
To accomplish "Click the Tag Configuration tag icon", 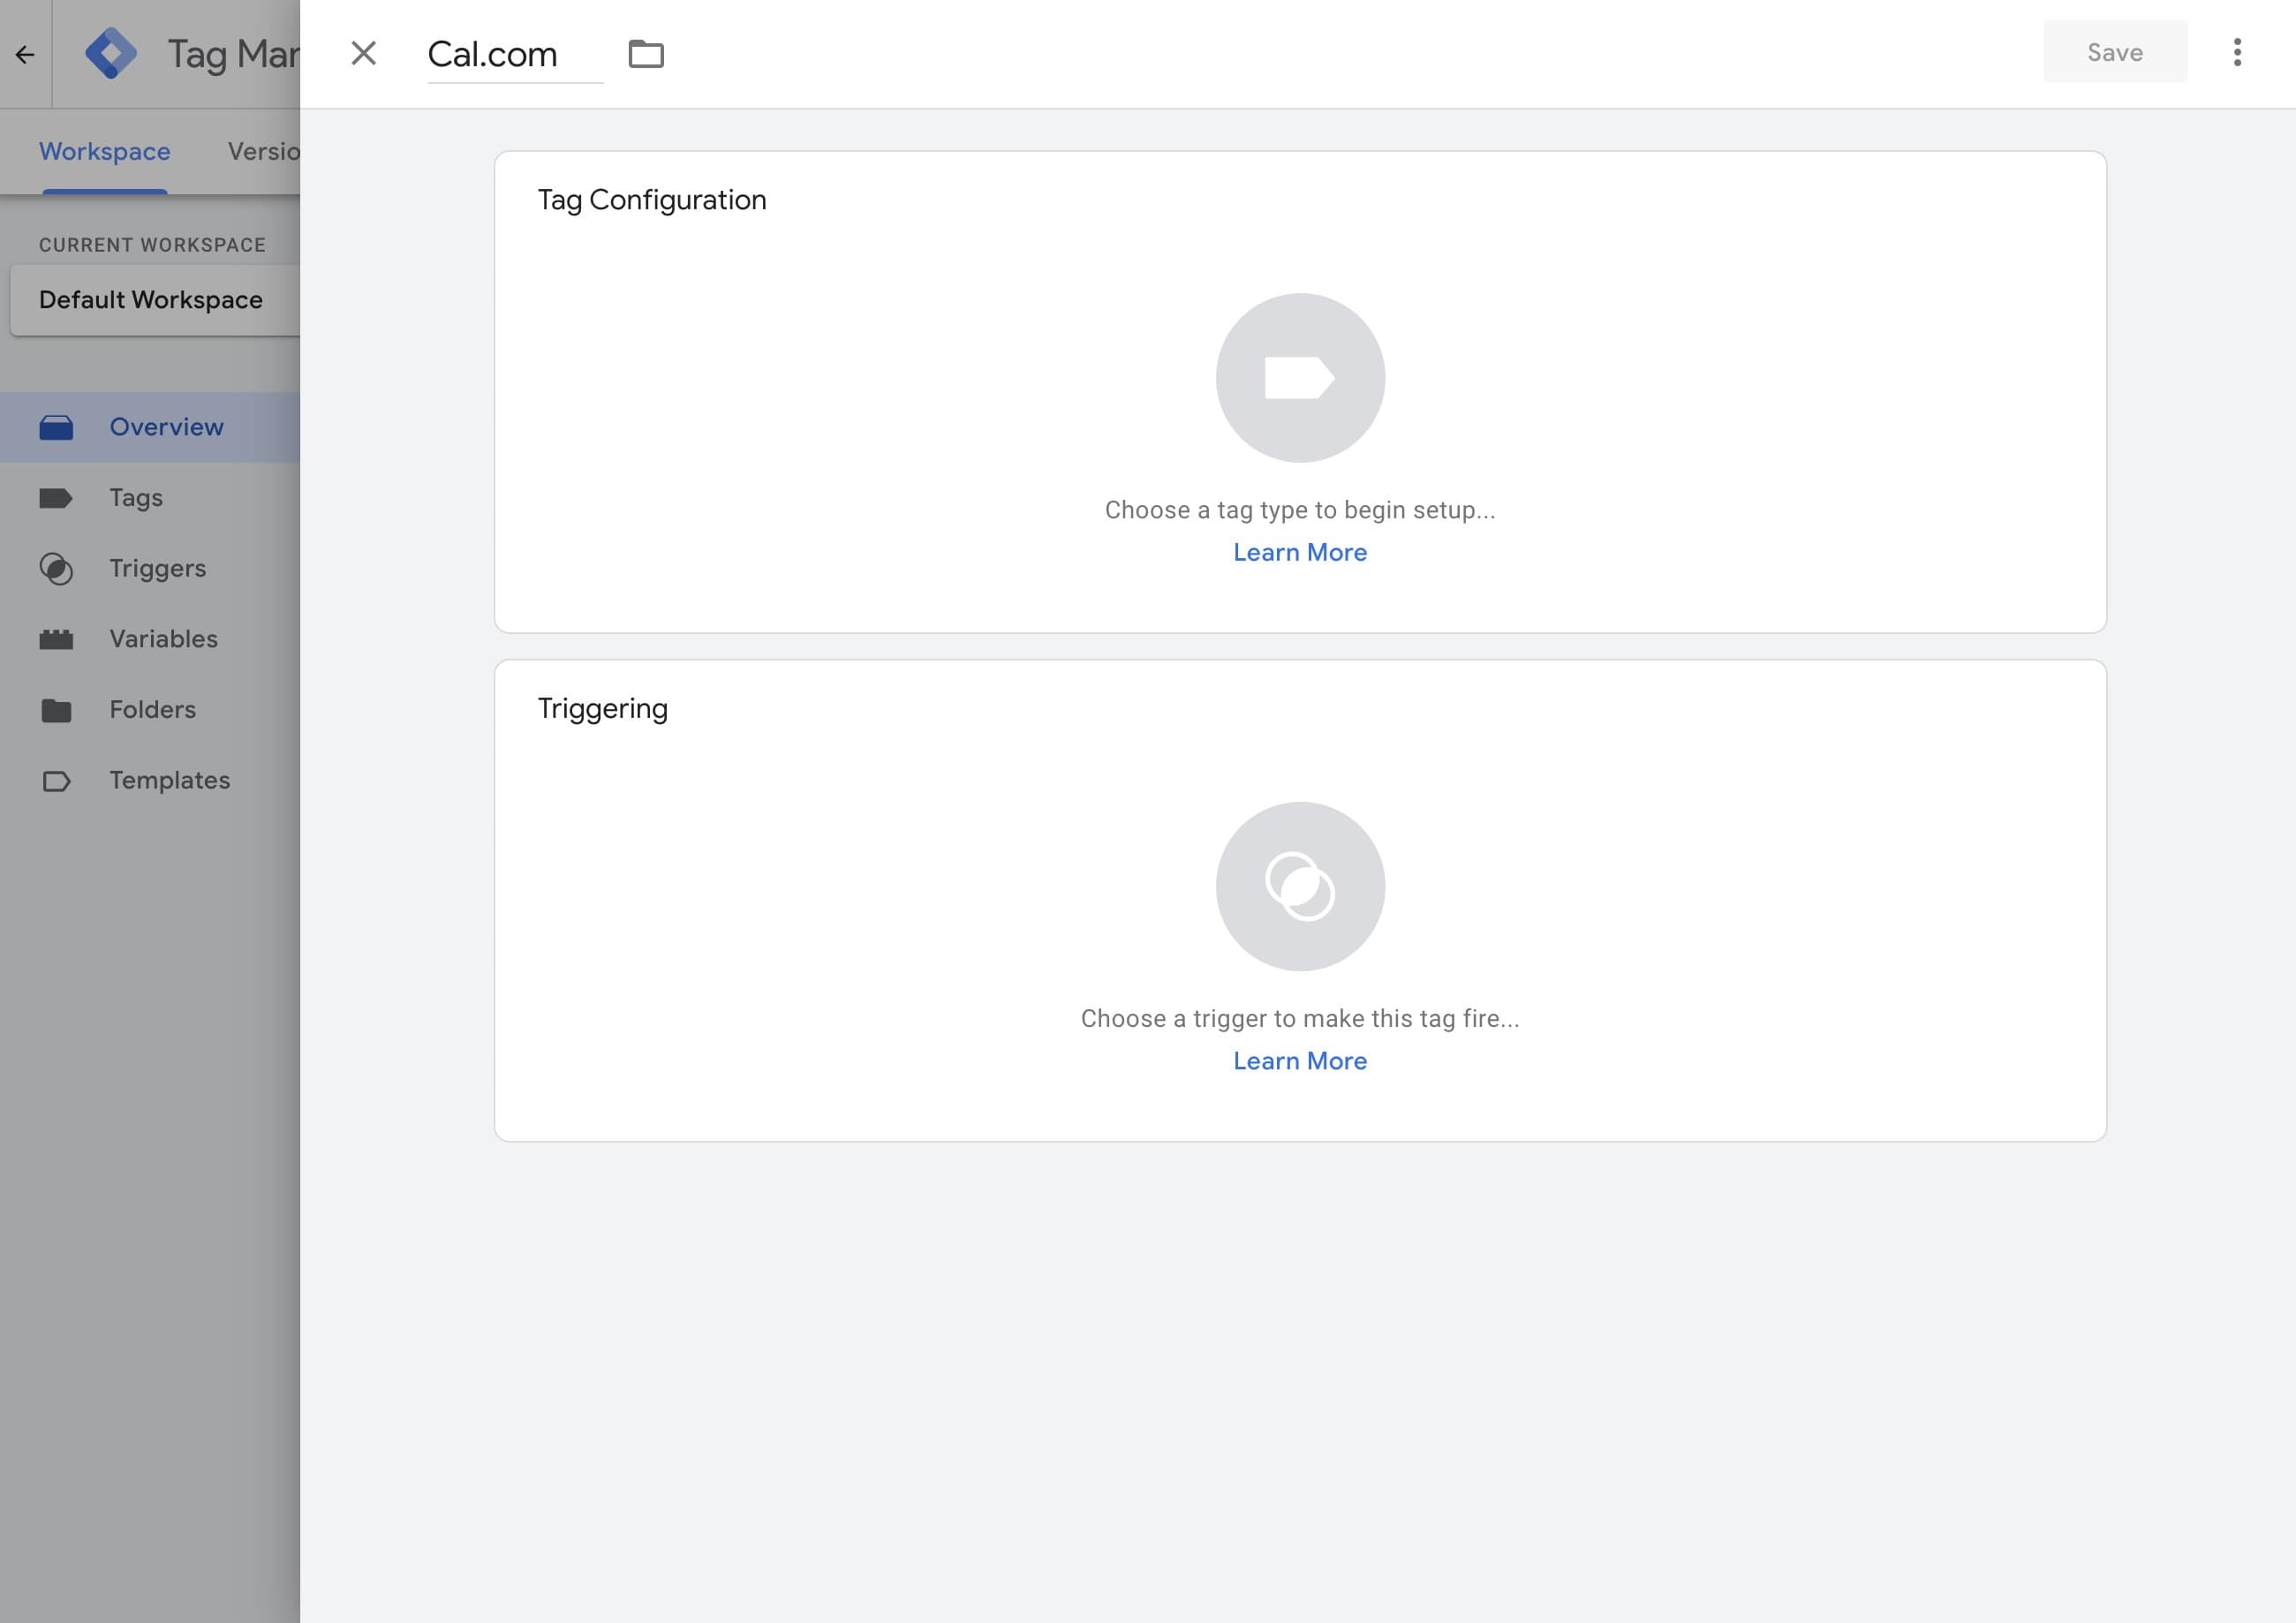I will [1299, 377].
